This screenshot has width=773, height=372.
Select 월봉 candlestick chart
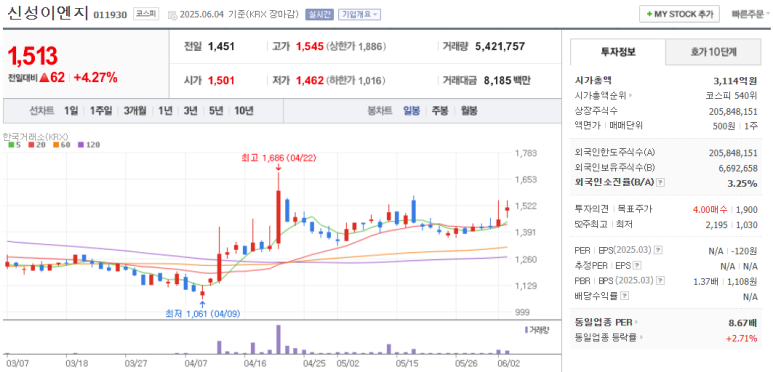click(x=469, y=110)
